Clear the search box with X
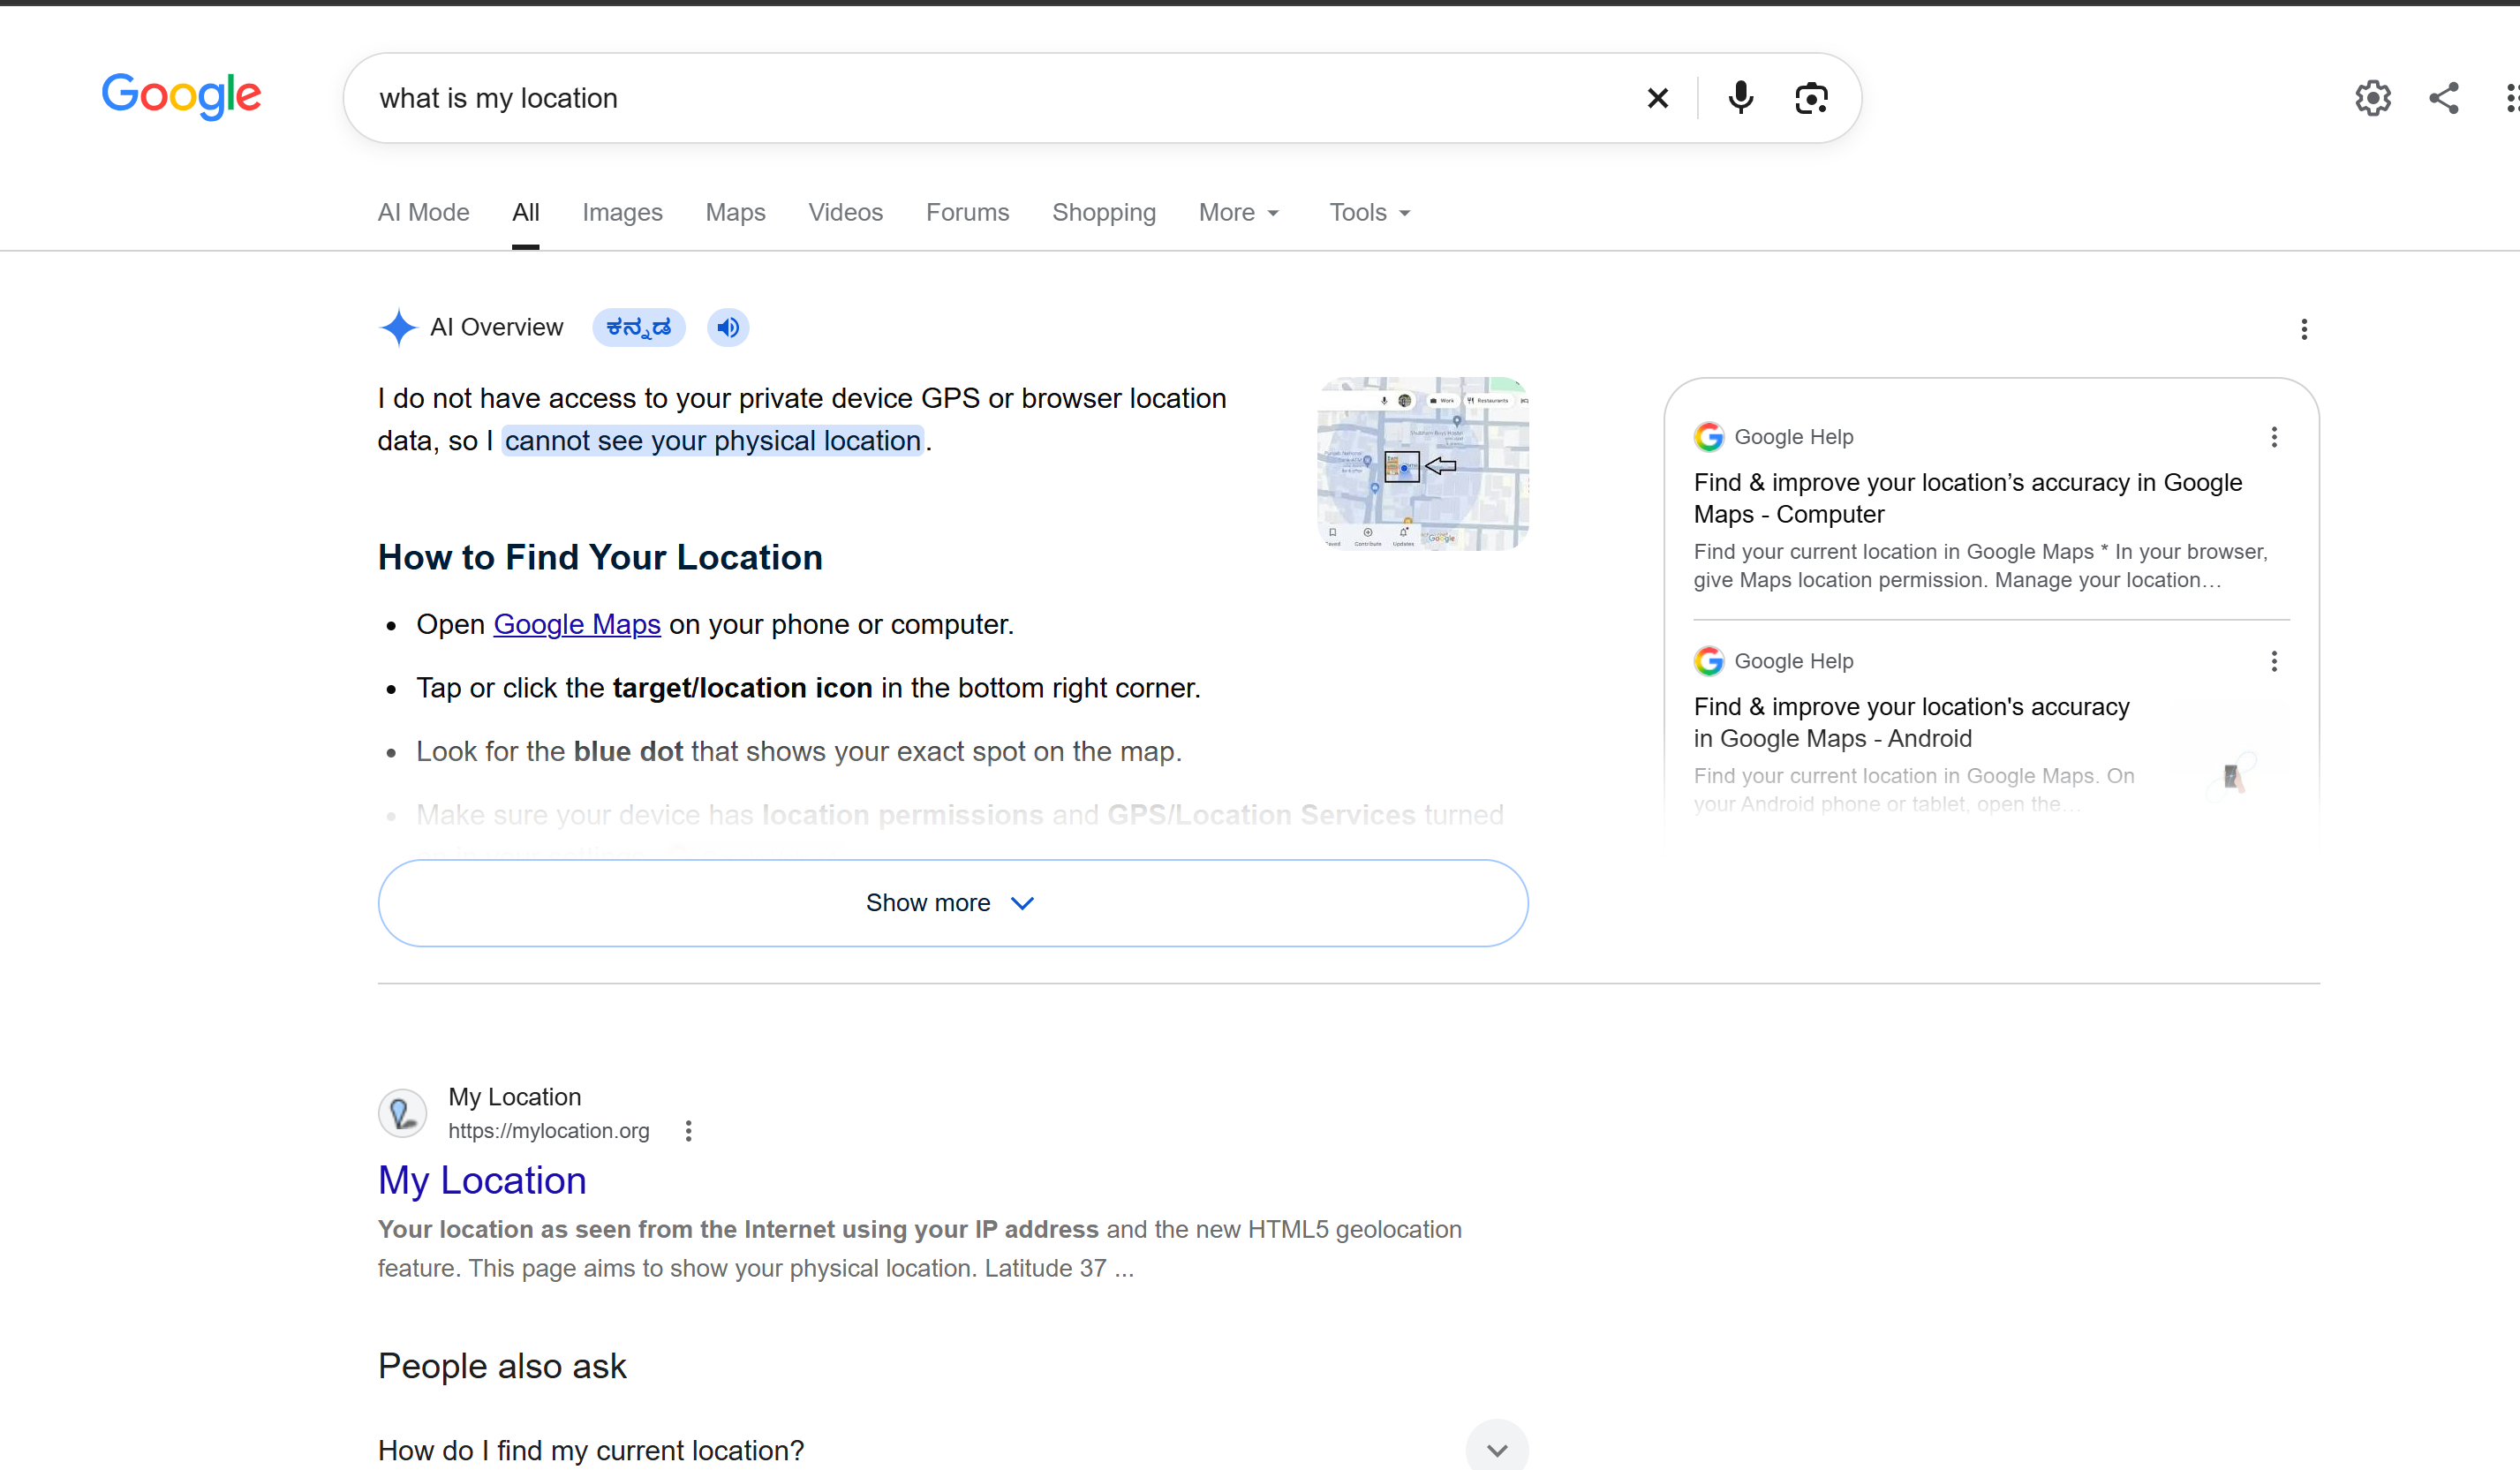Screen dimensions: 2520x1470 (x=1657, y=98)
